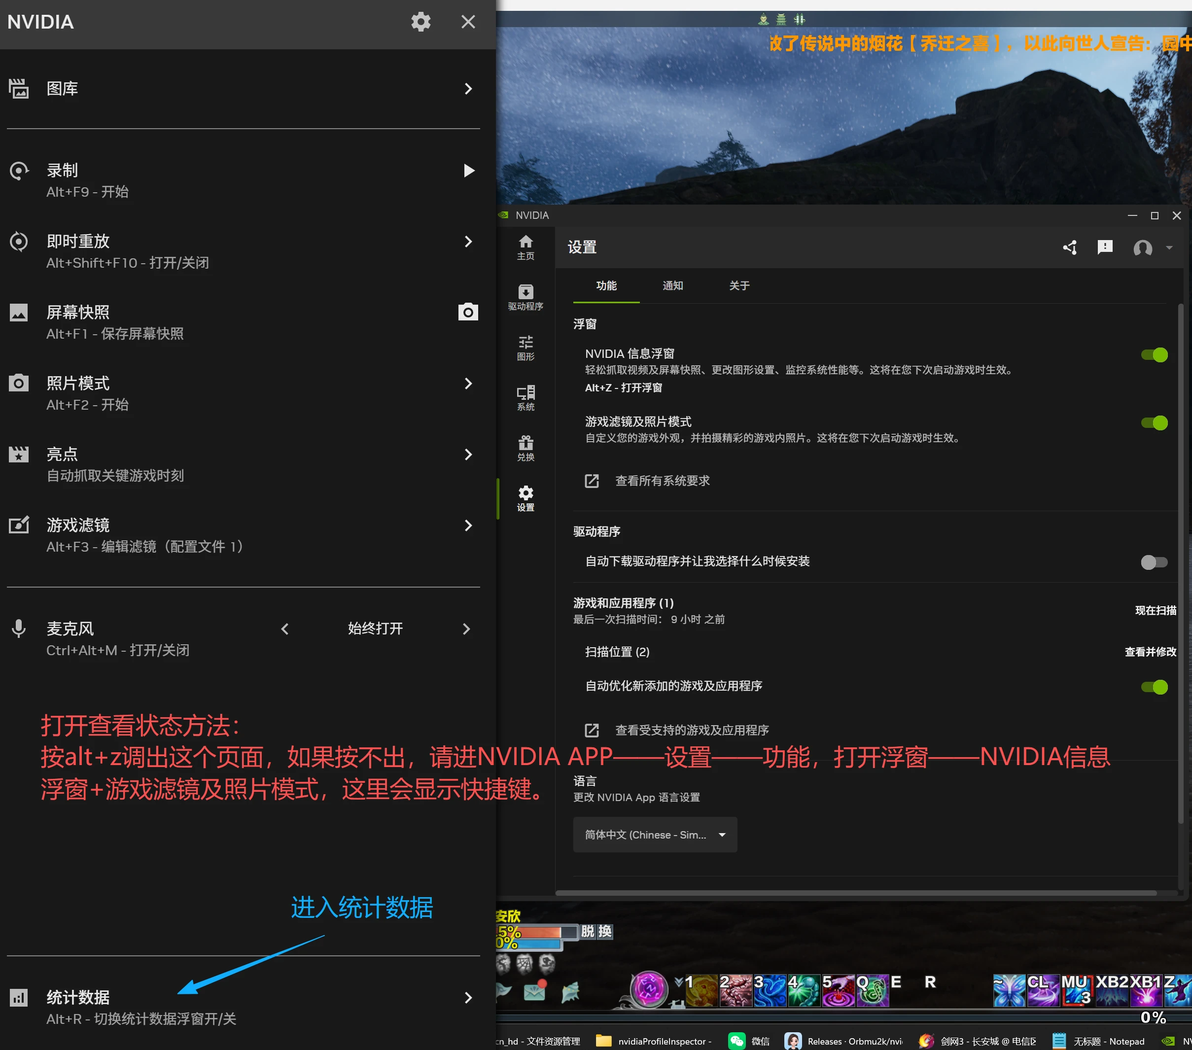Viewport: 1192px width, 1050px height.
Task: Click the horizontal scrollbar below the settings panel
Action: [x=856, y=893]
